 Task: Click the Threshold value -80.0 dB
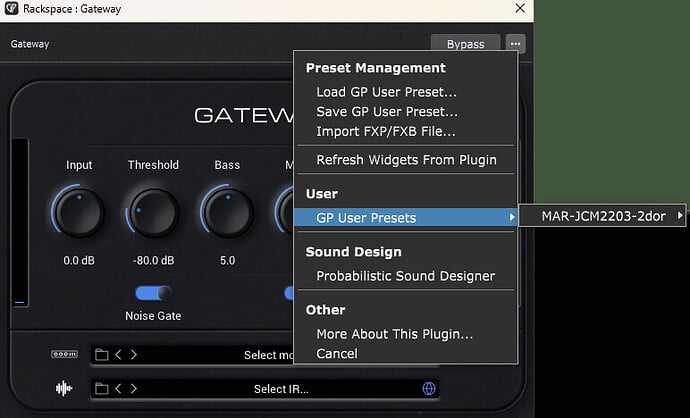click(154, 260)
